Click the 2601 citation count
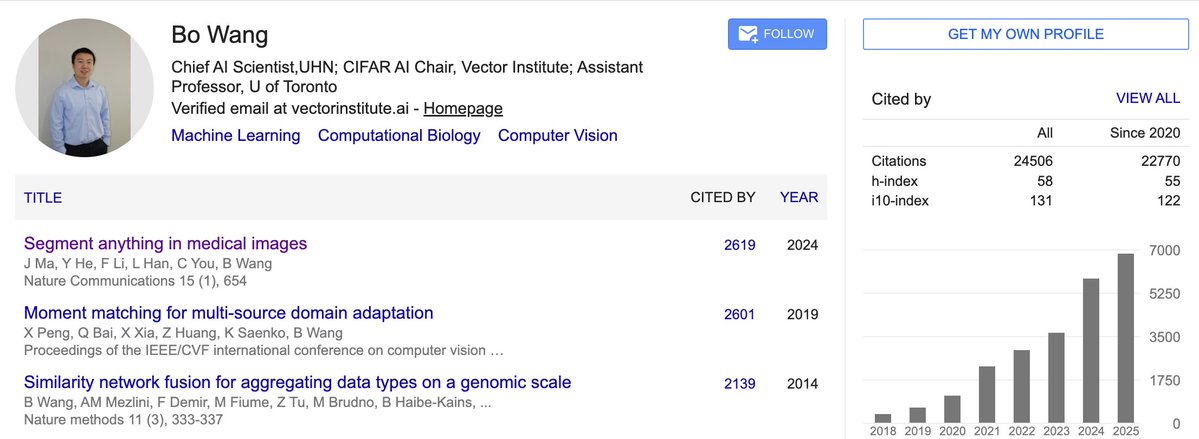Image resolution: width=1199 pixels, height=439 pixels. 740,314
